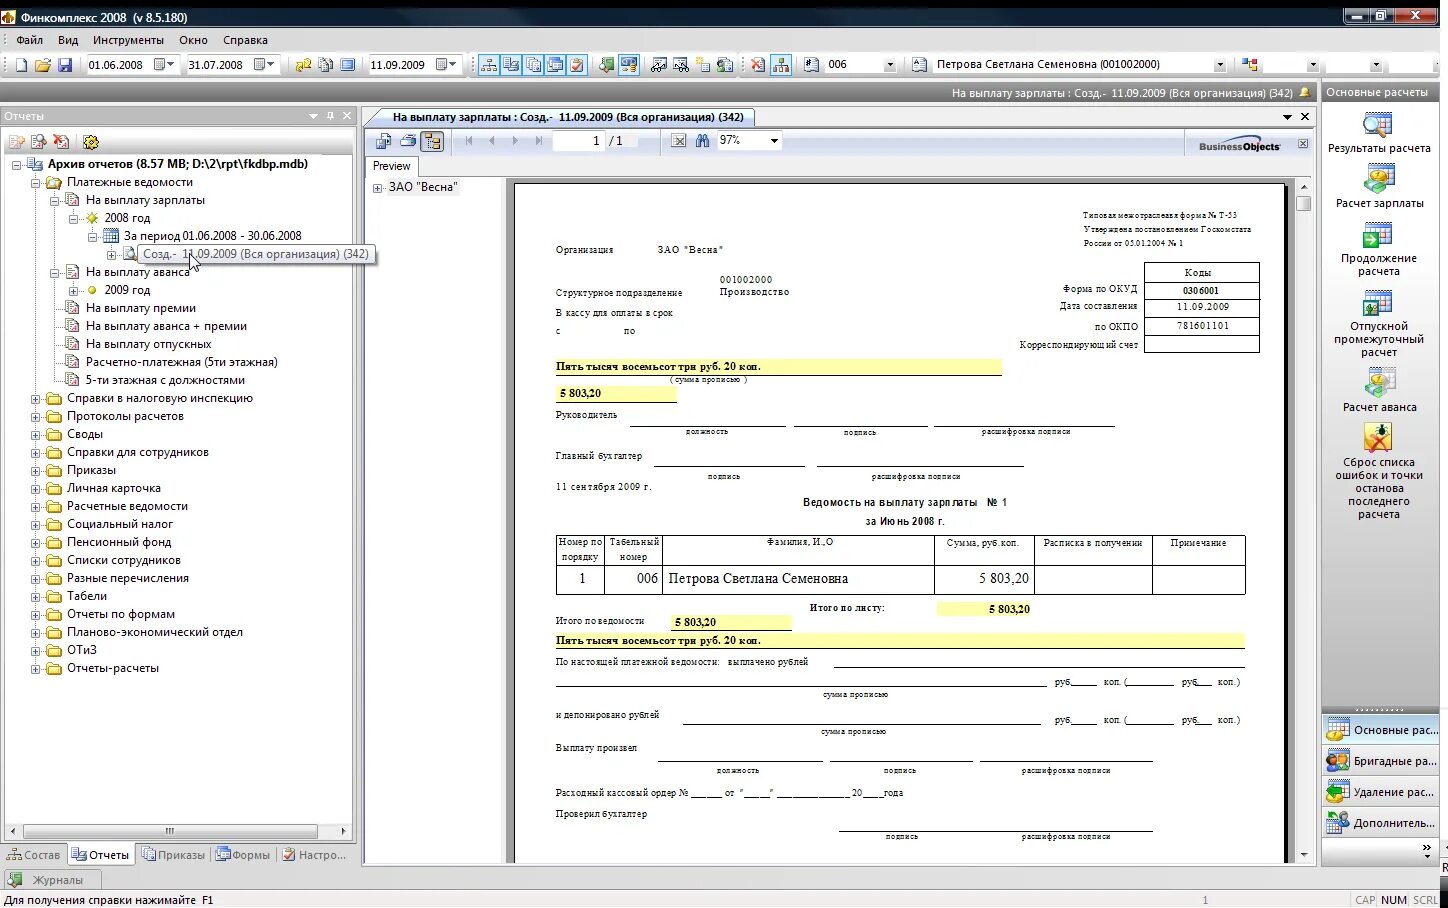Click the export report icon in preview toolbar
Image resolution: width=1448 pixels, height=908 pixels.
click(x=383, y=141)
